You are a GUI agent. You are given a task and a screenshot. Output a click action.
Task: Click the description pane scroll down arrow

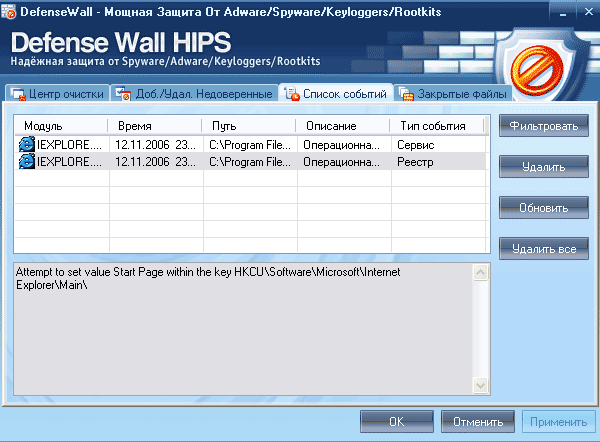click(x=481, y=385)
